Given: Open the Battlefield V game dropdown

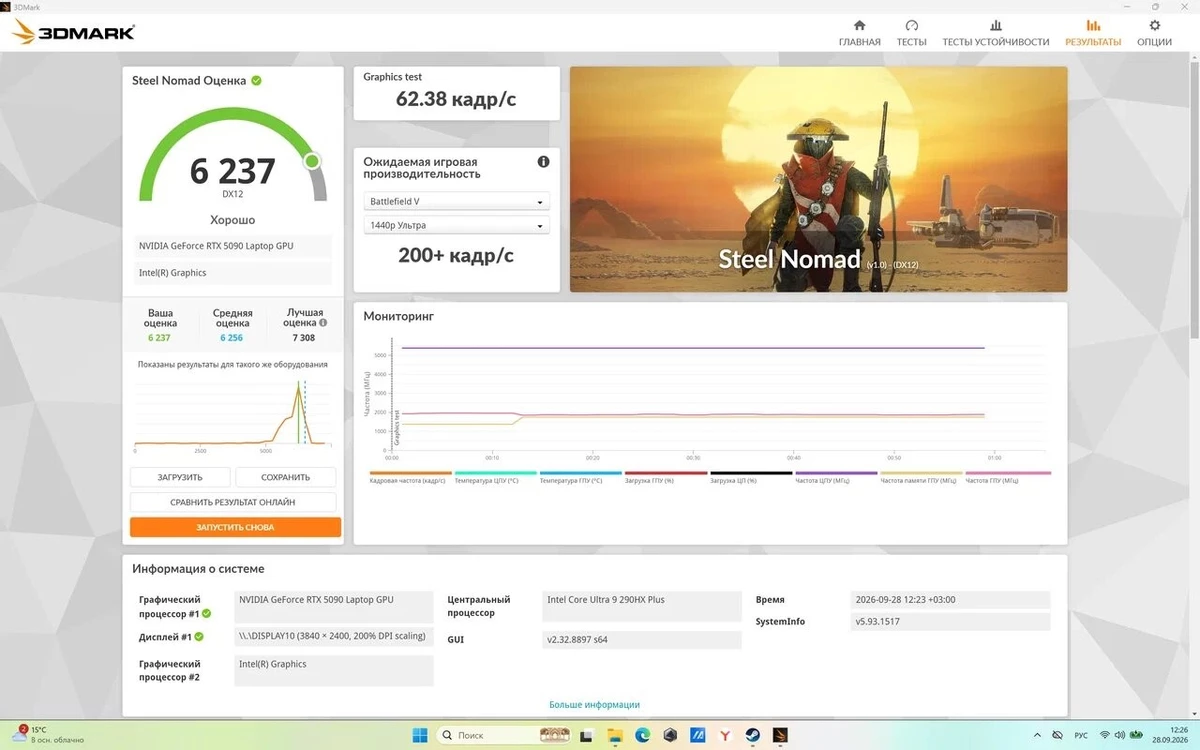Looking at the screenshot, I should pyautogui.click(x=456, y=201).
